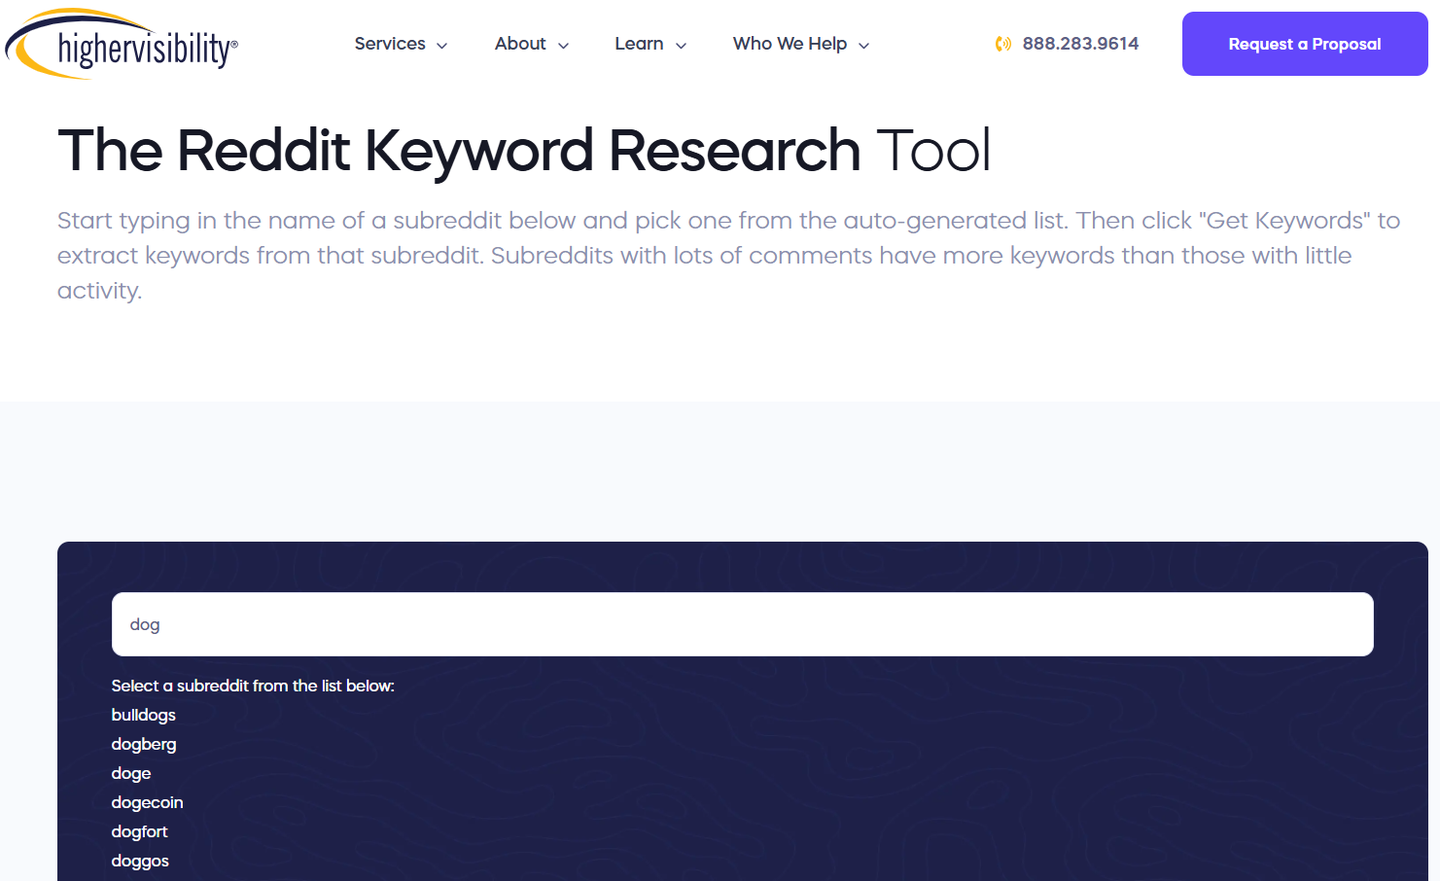Expand the chevron next to Services
Screen dimensions: 1440x881
(442, 46)
